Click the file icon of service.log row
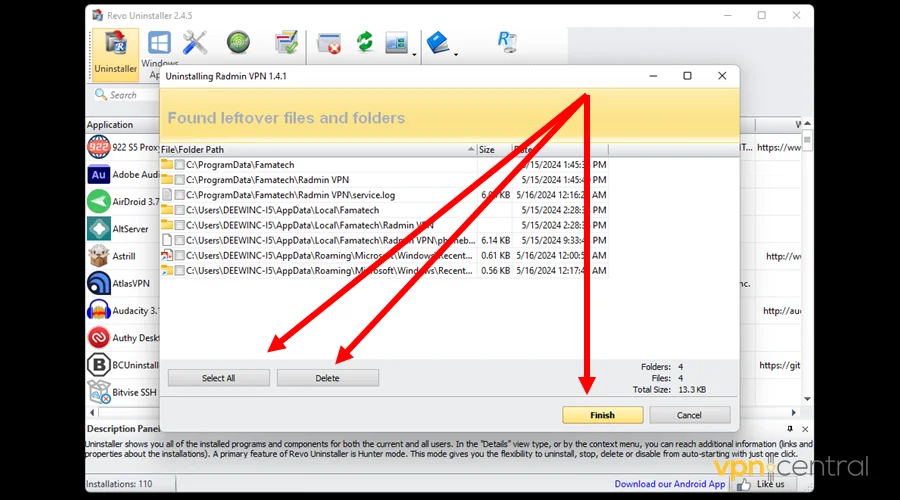 167,195
